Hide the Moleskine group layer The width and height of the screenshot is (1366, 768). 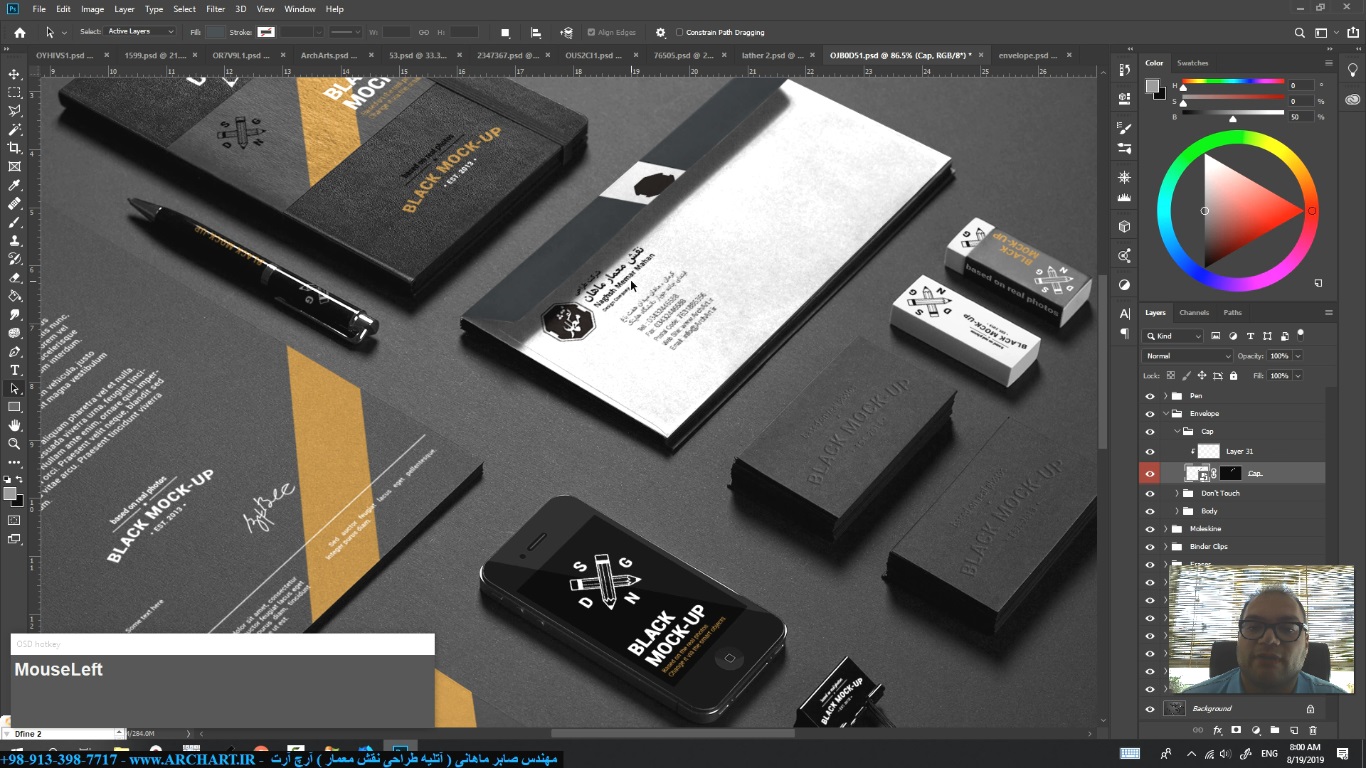click(x=1150, y=529)
